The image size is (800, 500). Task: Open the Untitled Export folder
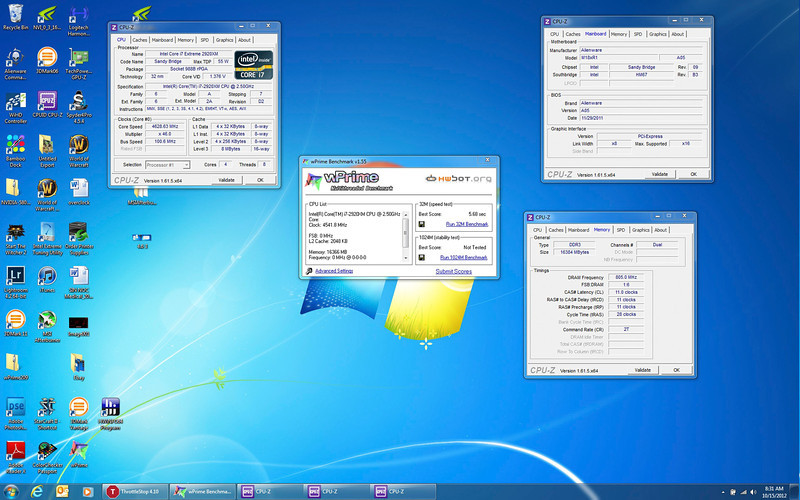point(47,151)
